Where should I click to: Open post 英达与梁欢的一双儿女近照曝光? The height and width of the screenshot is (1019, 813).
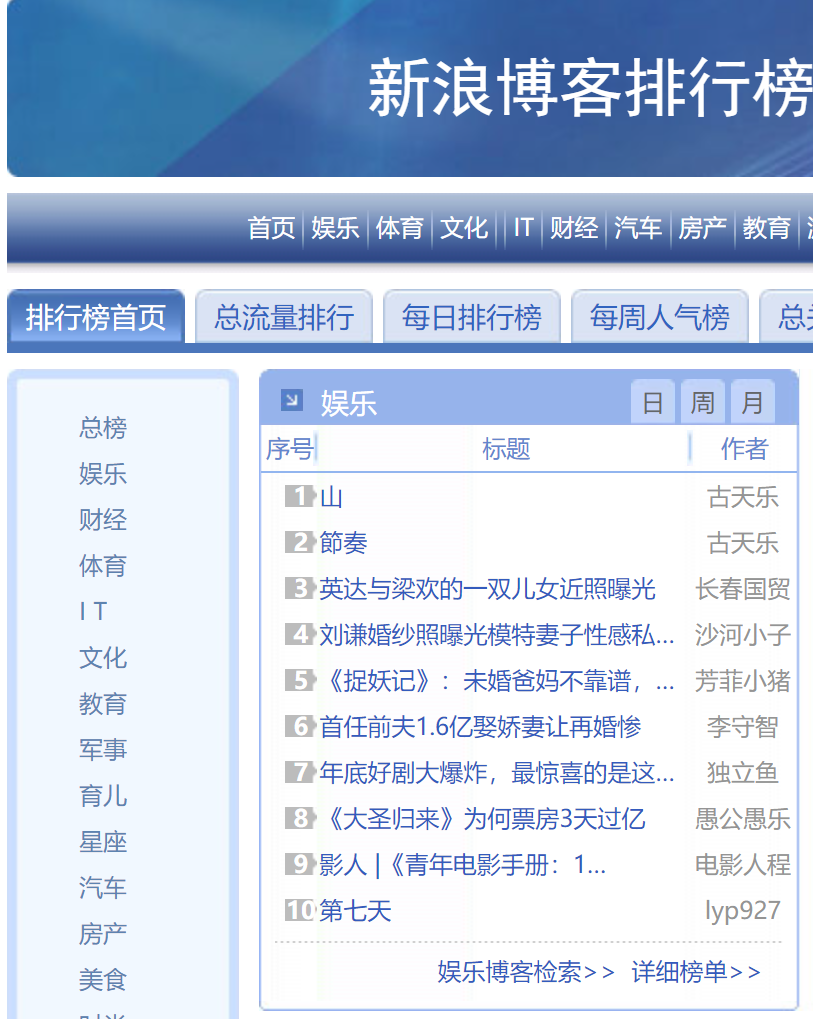tap(487, 589)
